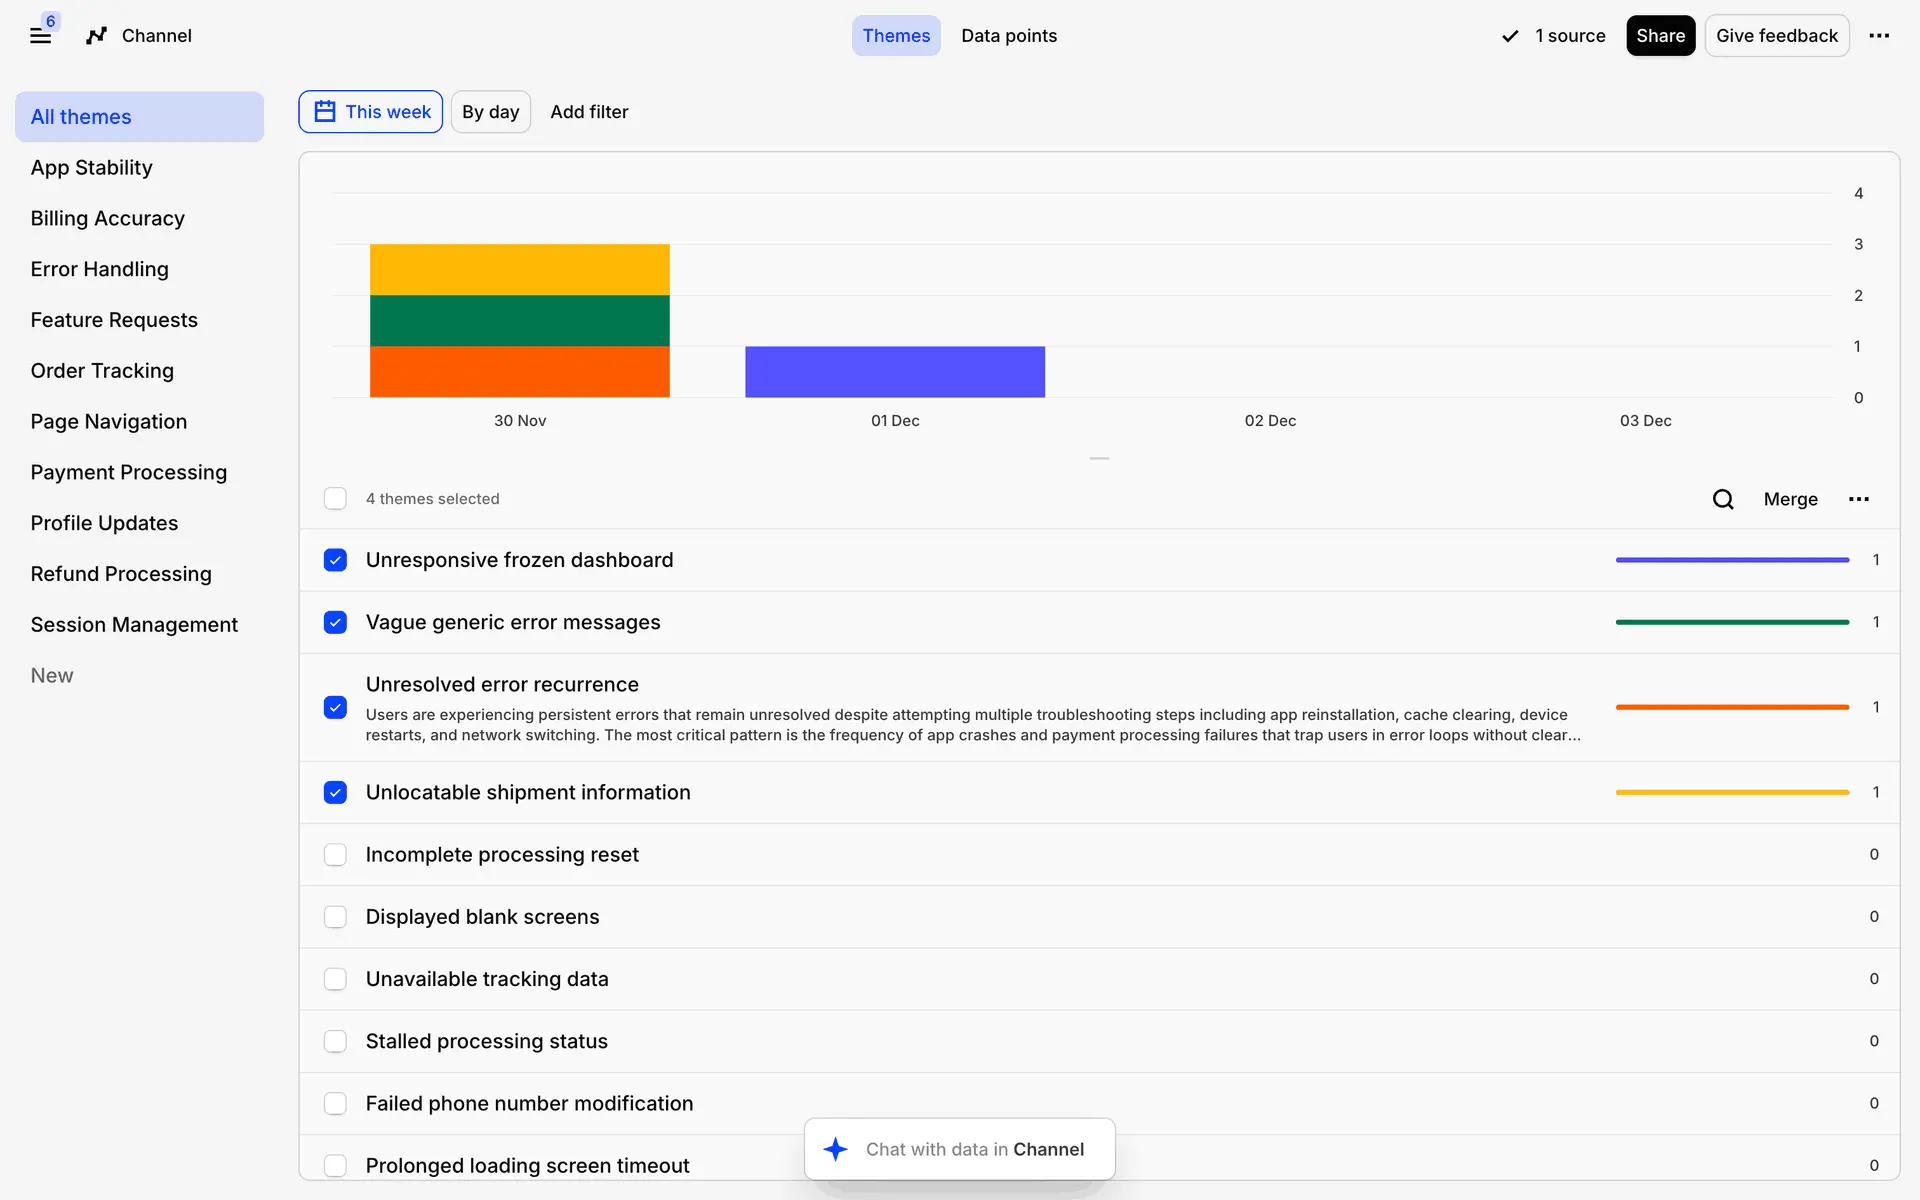The height and width of the screenshot is (1200, 1920).
Task: Click the Share button
Action: [x=1660, y=36]
